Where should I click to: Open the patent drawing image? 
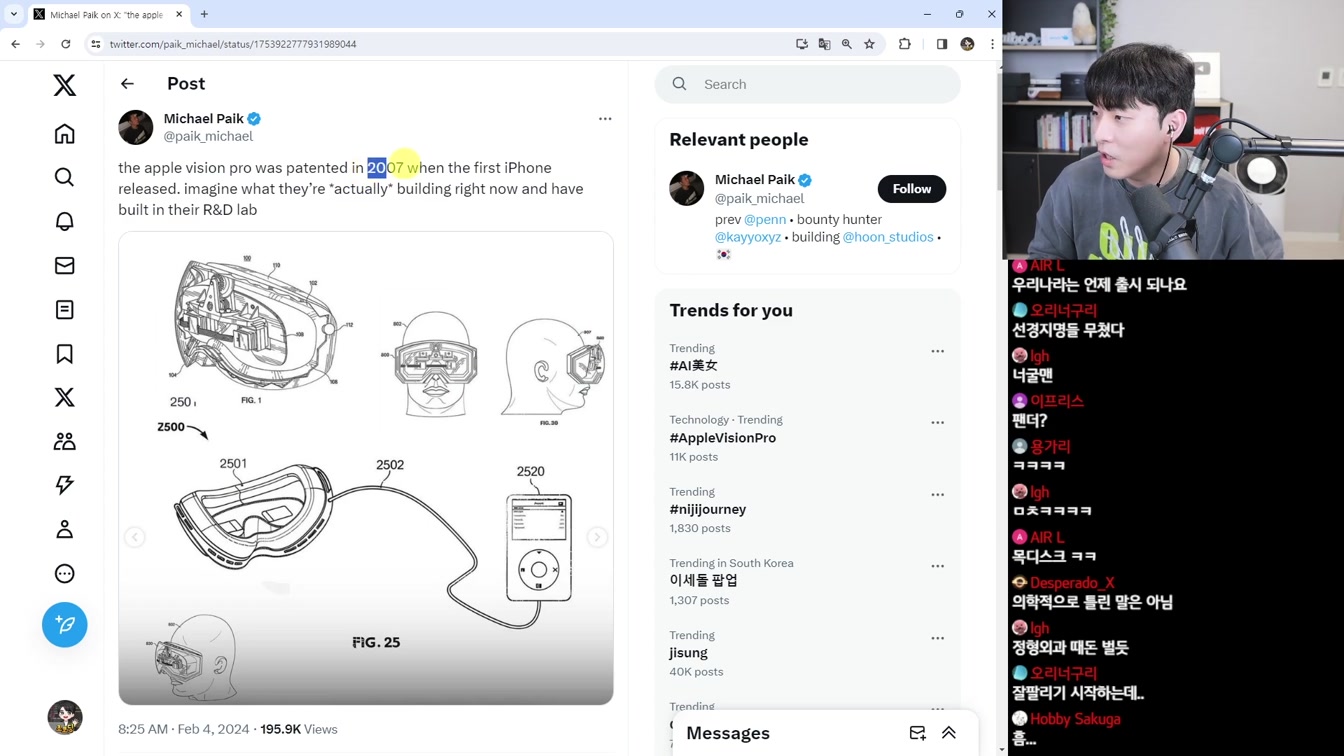366,468
